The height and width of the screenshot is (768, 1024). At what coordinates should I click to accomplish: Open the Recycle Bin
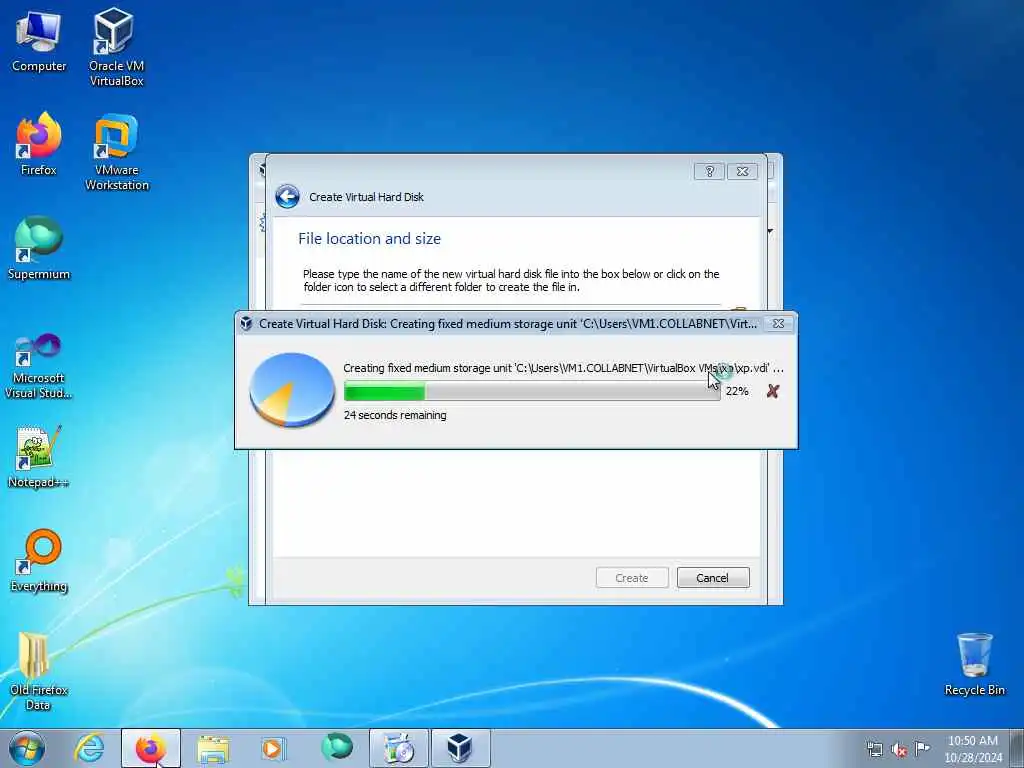974,664
